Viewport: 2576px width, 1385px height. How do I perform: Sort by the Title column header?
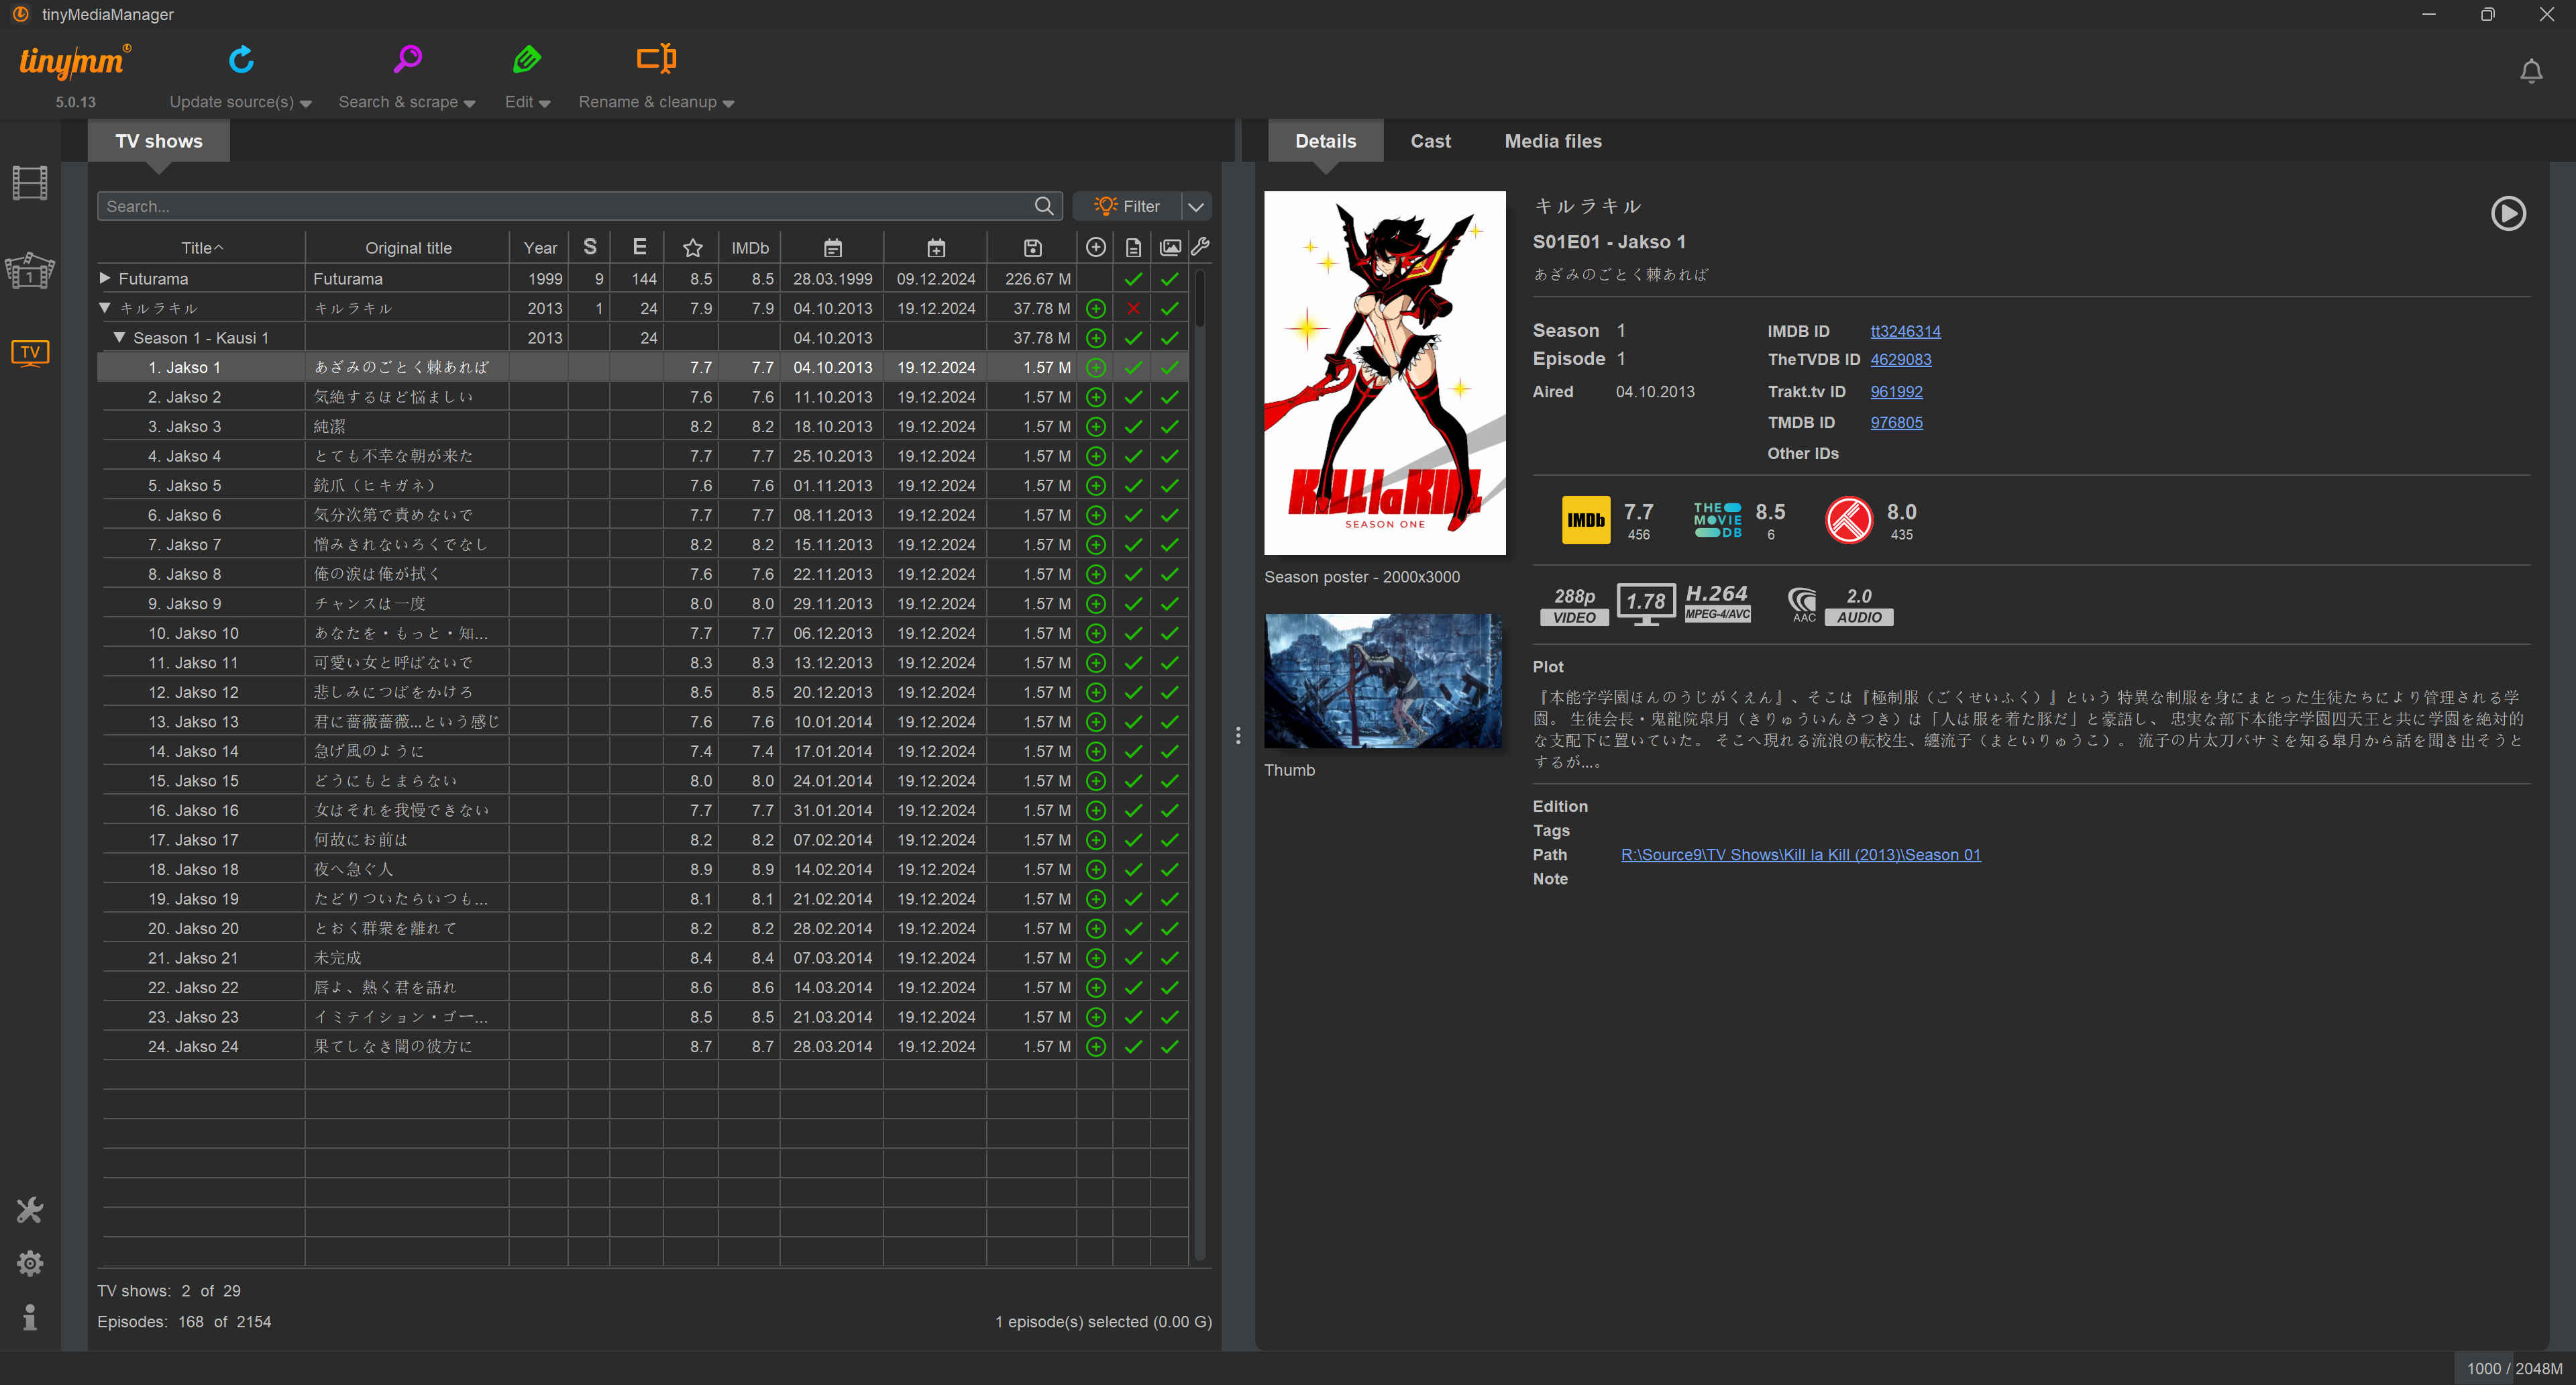point(201,248)
